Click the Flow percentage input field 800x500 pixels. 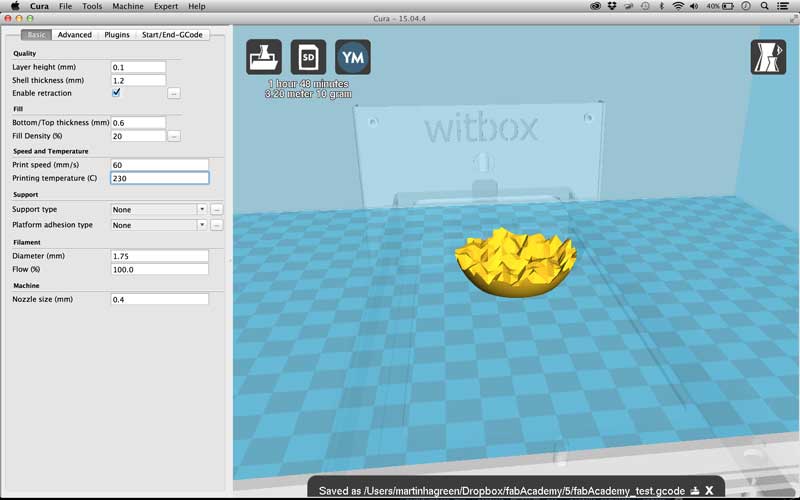click(x=160, y=269)
